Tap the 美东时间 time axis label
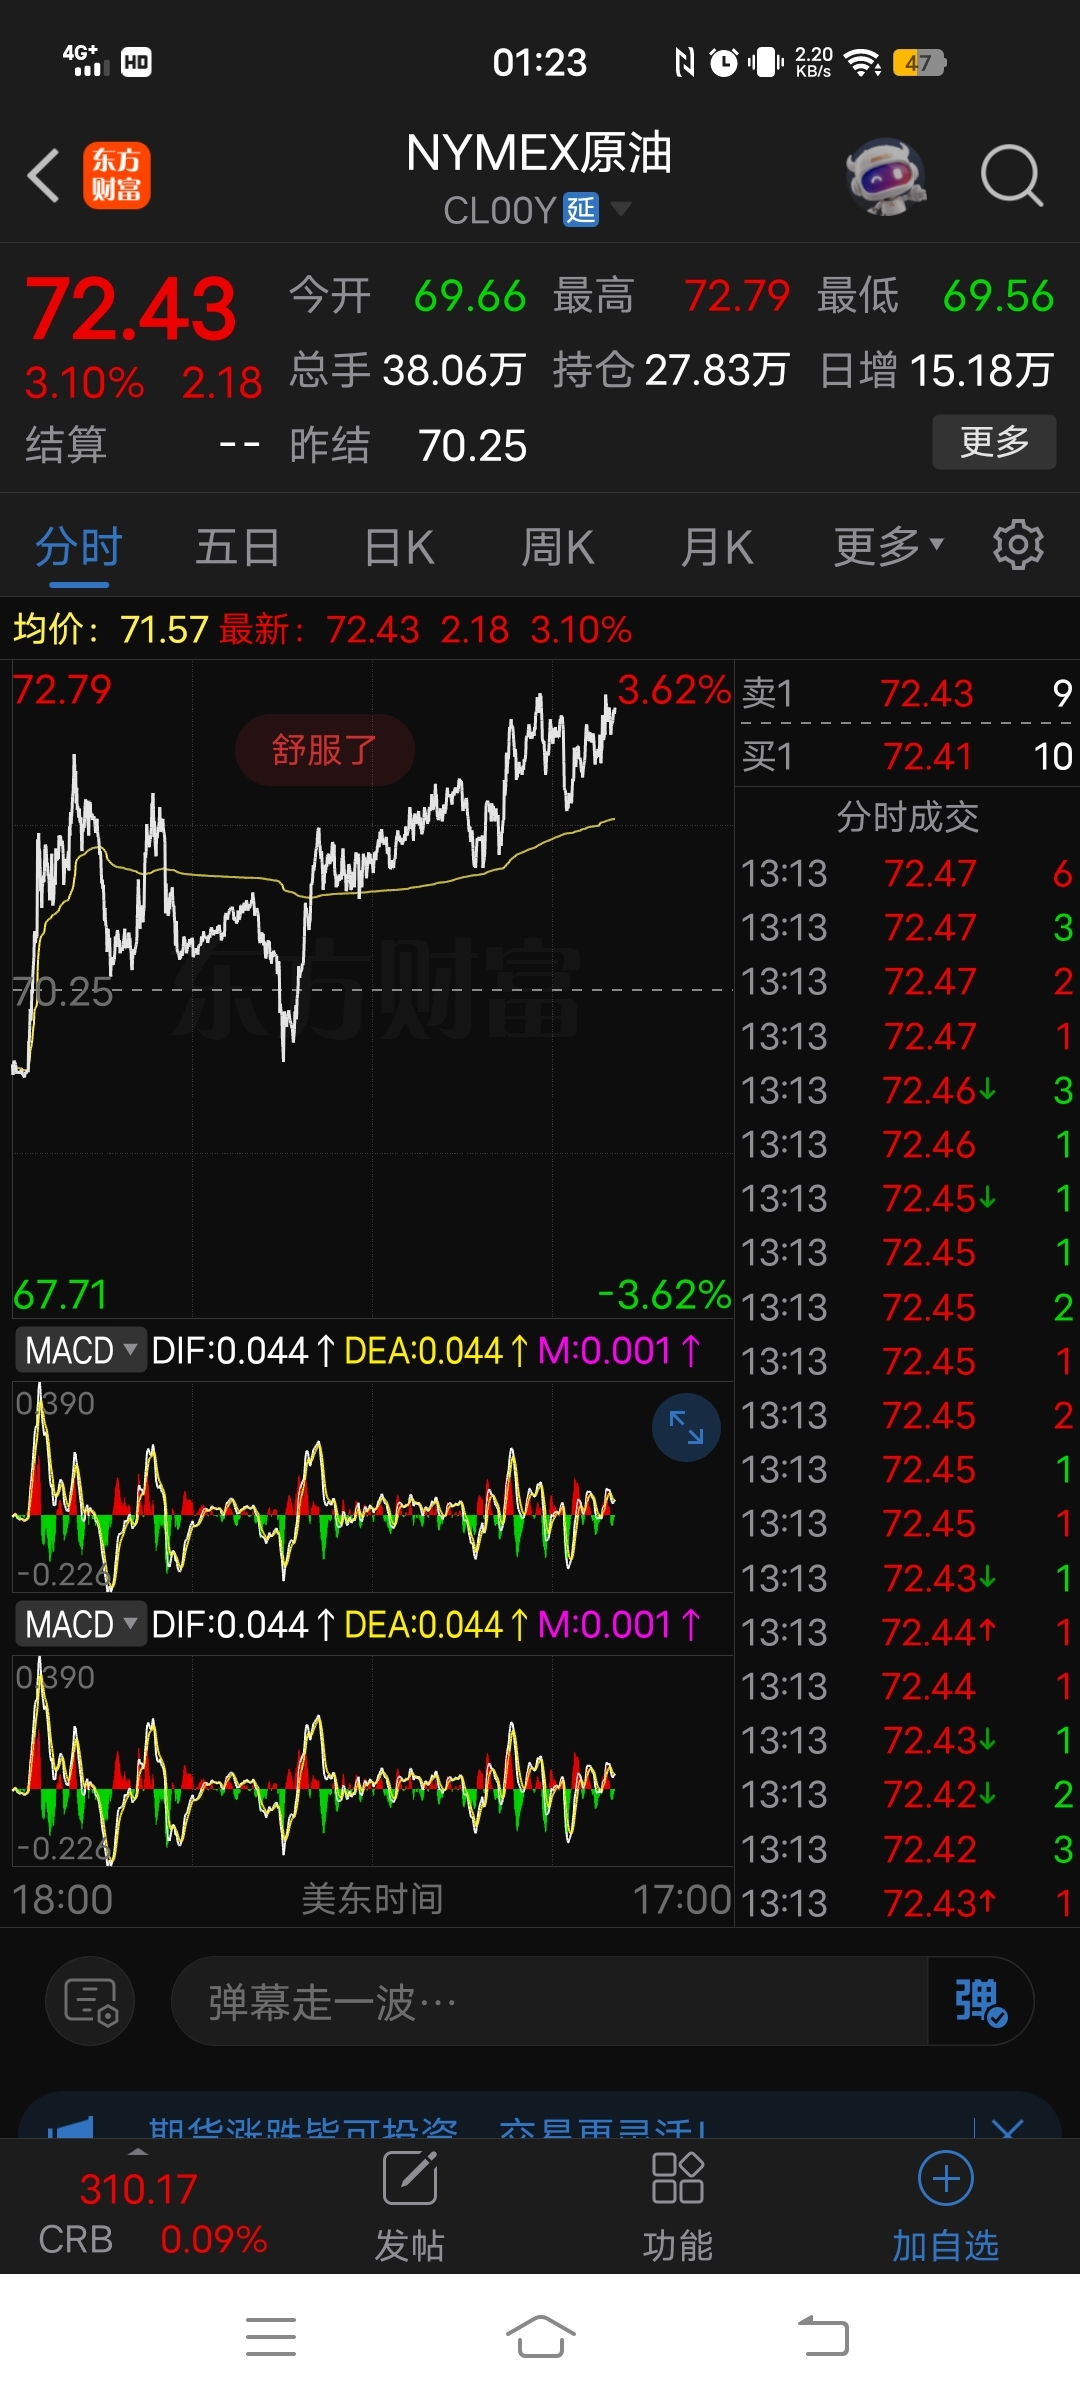This screenshot has height=2400, width=1080. pos(372,1898)
